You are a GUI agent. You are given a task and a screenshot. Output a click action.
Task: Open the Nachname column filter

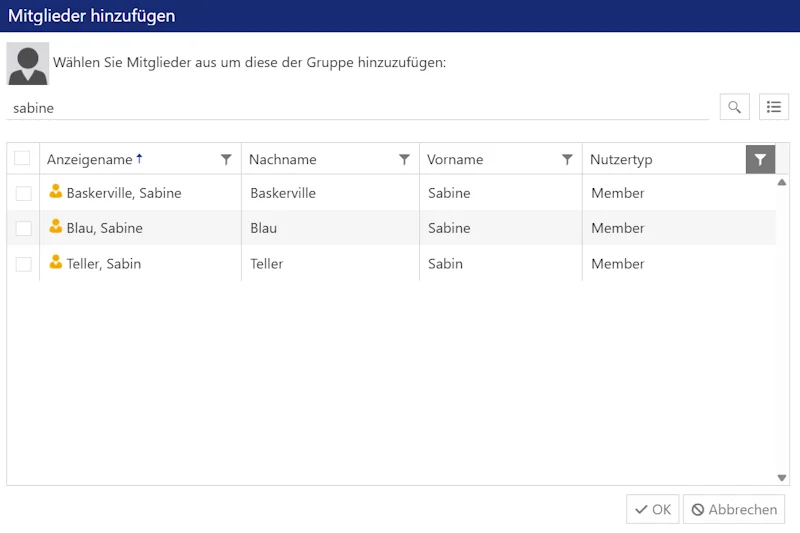pos(404,160)
